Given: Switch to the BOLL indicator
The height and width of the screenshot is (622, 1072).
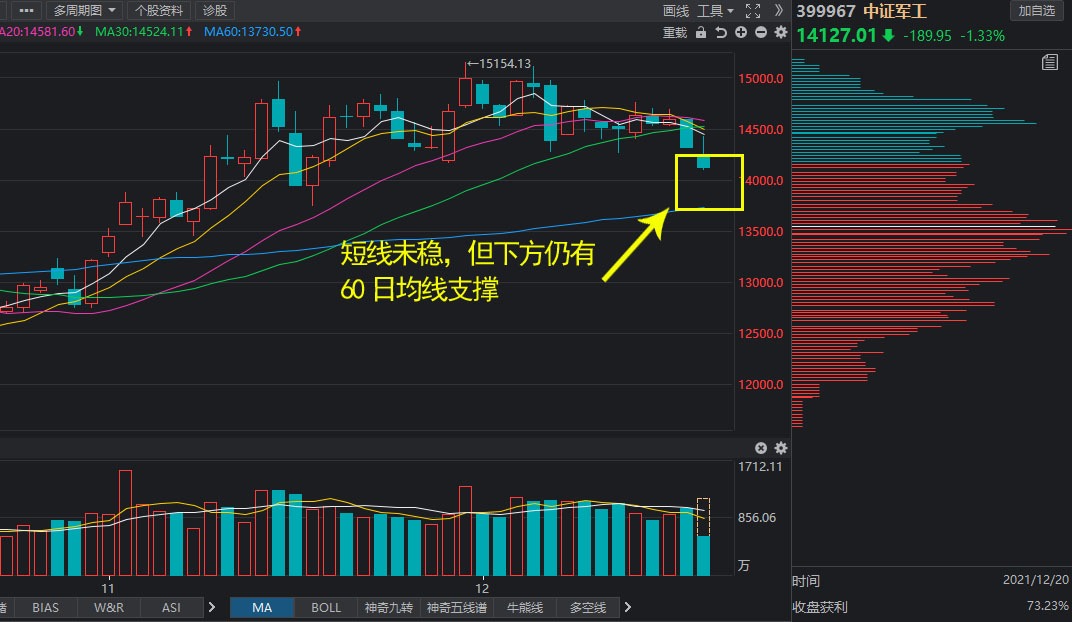Looking at the screenshot, I should (325, 607).
